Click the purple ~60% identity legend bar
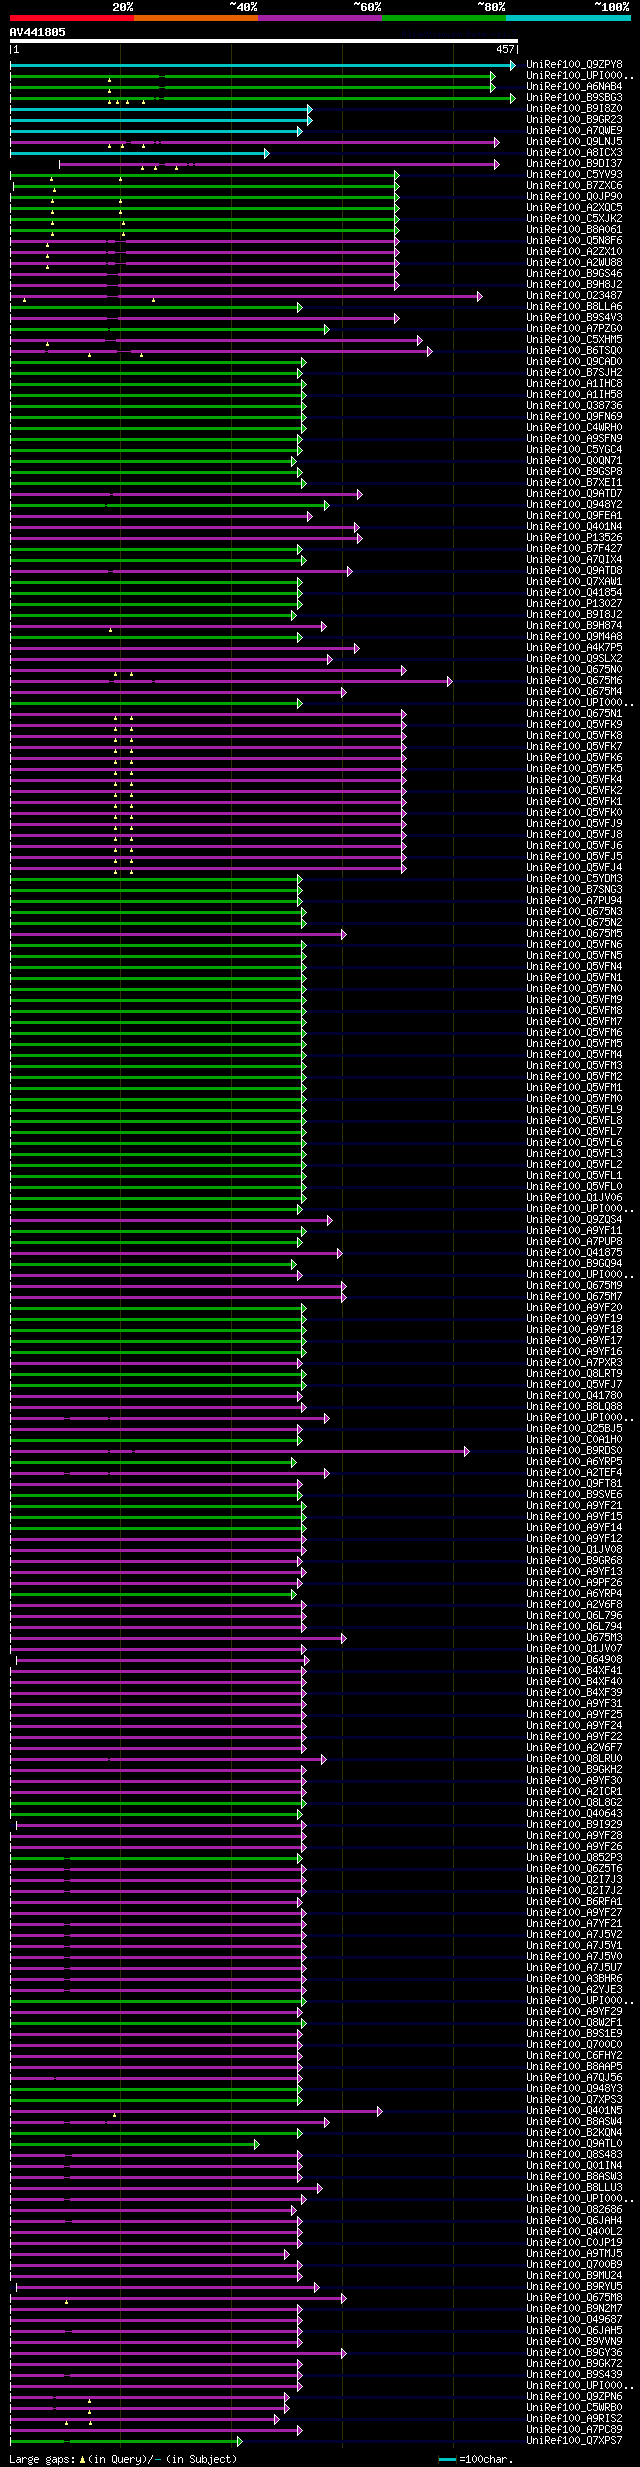This screenshot has height=2467, width=640. point(320,18)
